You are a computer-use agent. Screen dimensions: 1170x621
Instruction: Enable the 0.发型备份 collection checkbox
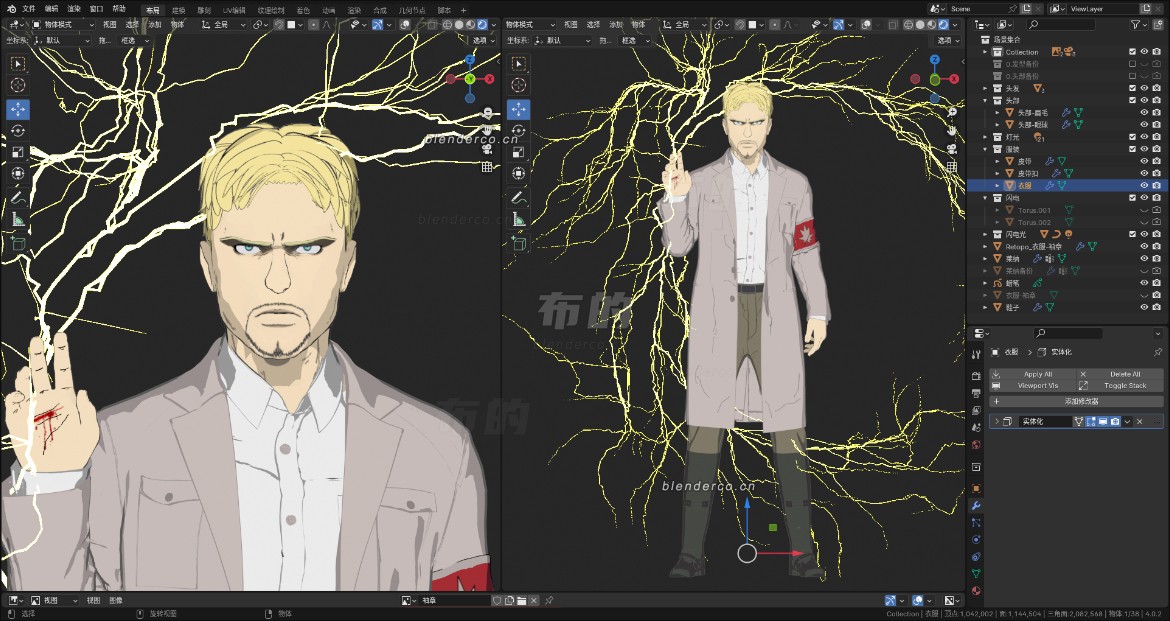point(1132,64)
